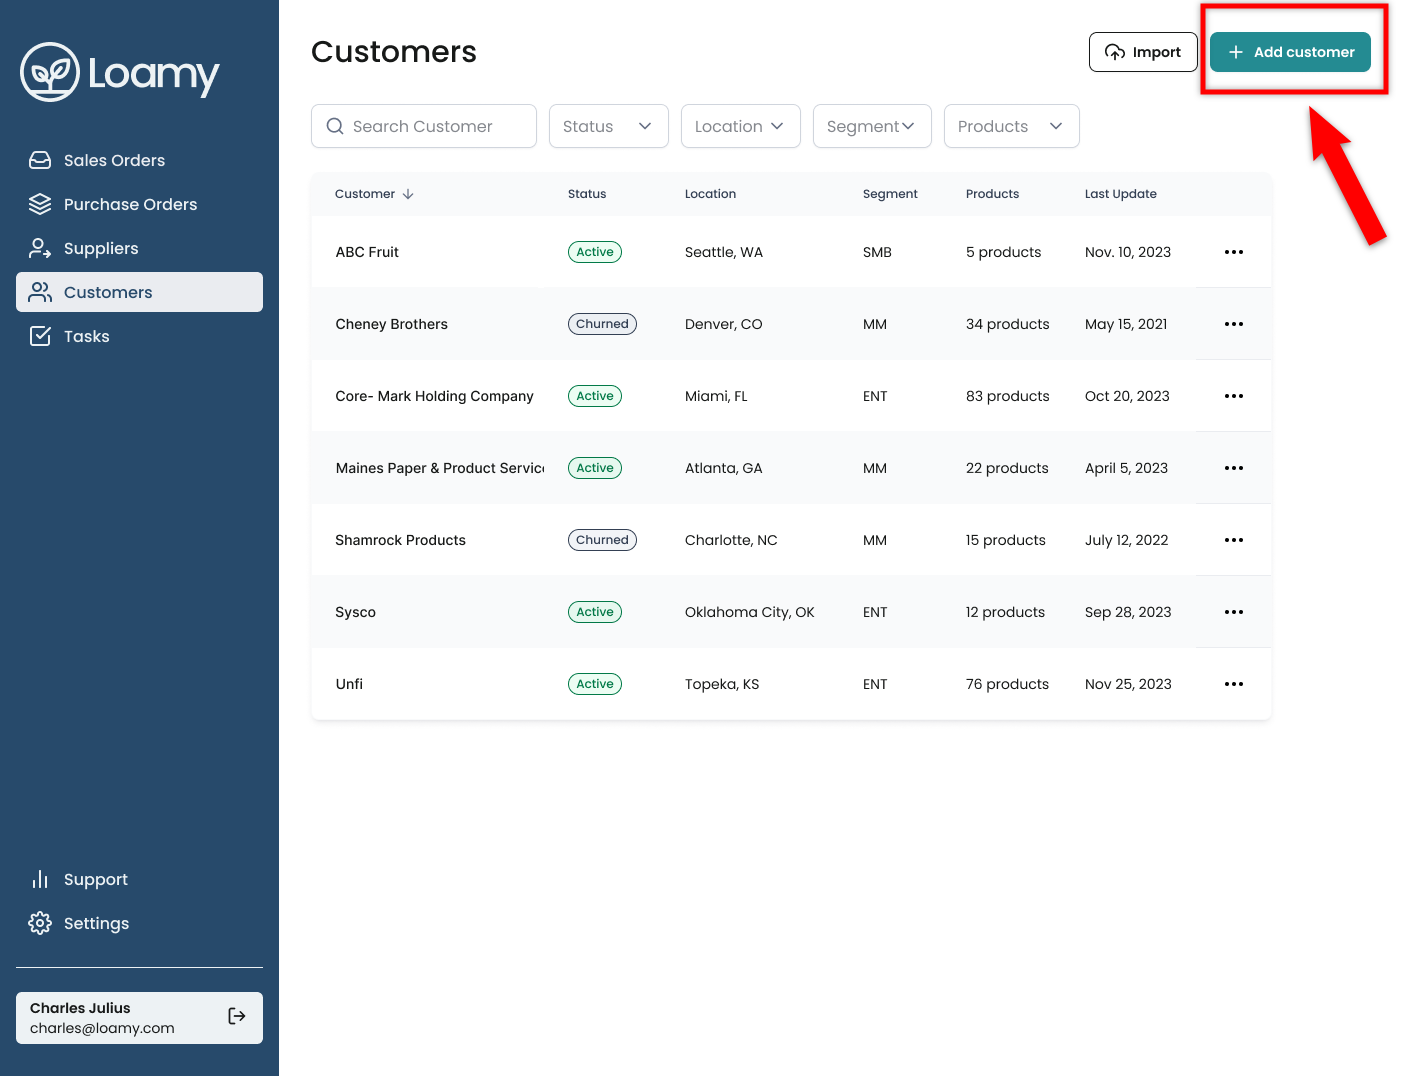This screenshot has height=1076, width=1424.
Task: Click the Oklahoma City, OK location cell
Action: [750, 612]
